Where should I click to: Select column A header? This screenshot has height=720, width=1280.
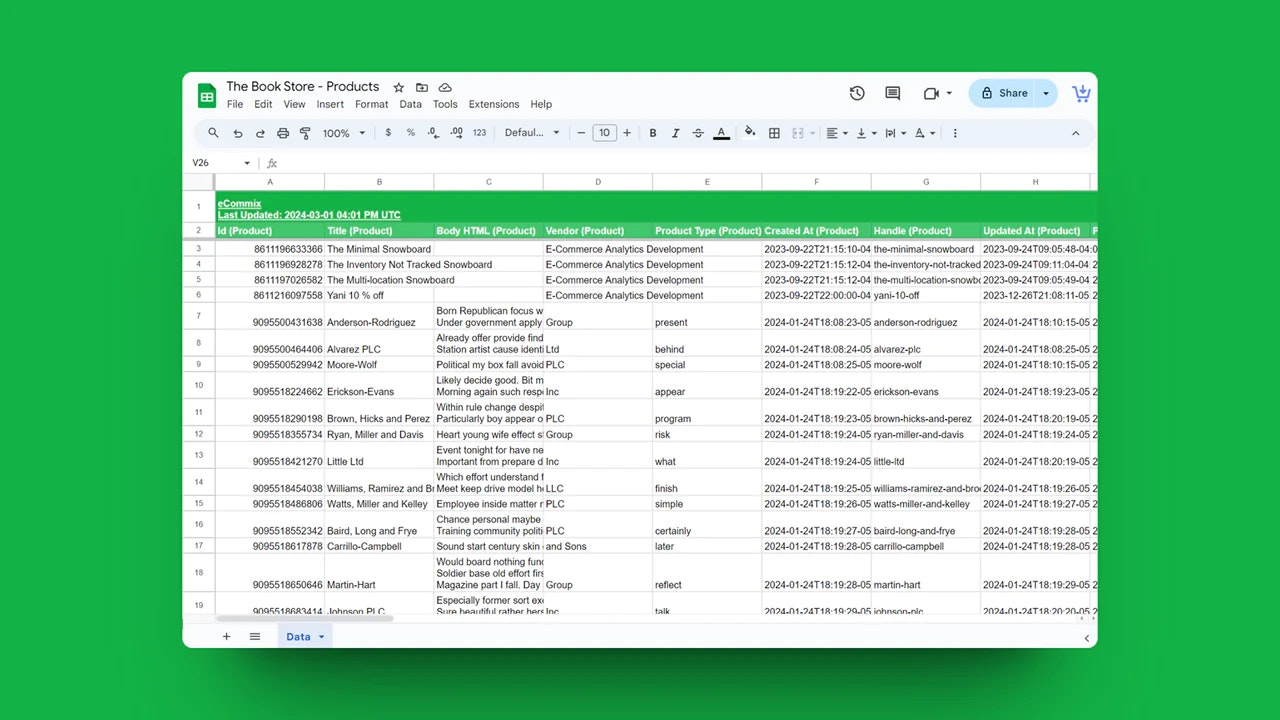click(x=270, y=182)
